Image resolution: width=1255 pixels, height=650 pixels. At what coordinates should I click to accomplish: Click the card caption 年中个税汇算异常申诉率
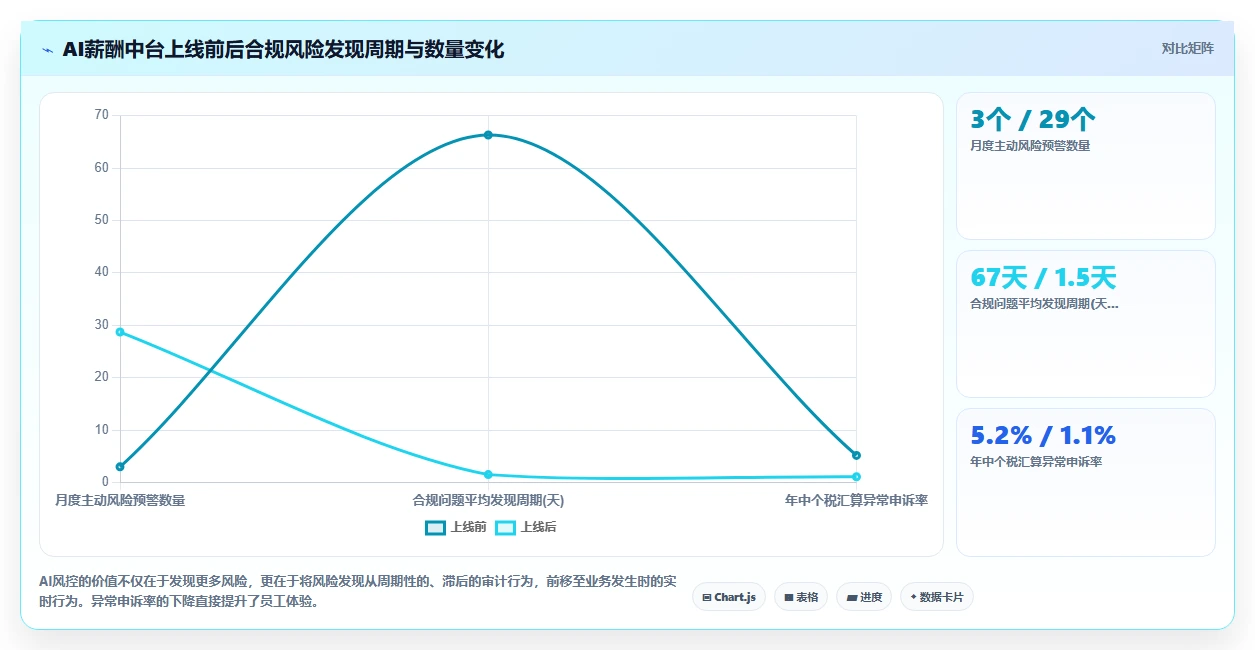click(x=1036, y=462)
